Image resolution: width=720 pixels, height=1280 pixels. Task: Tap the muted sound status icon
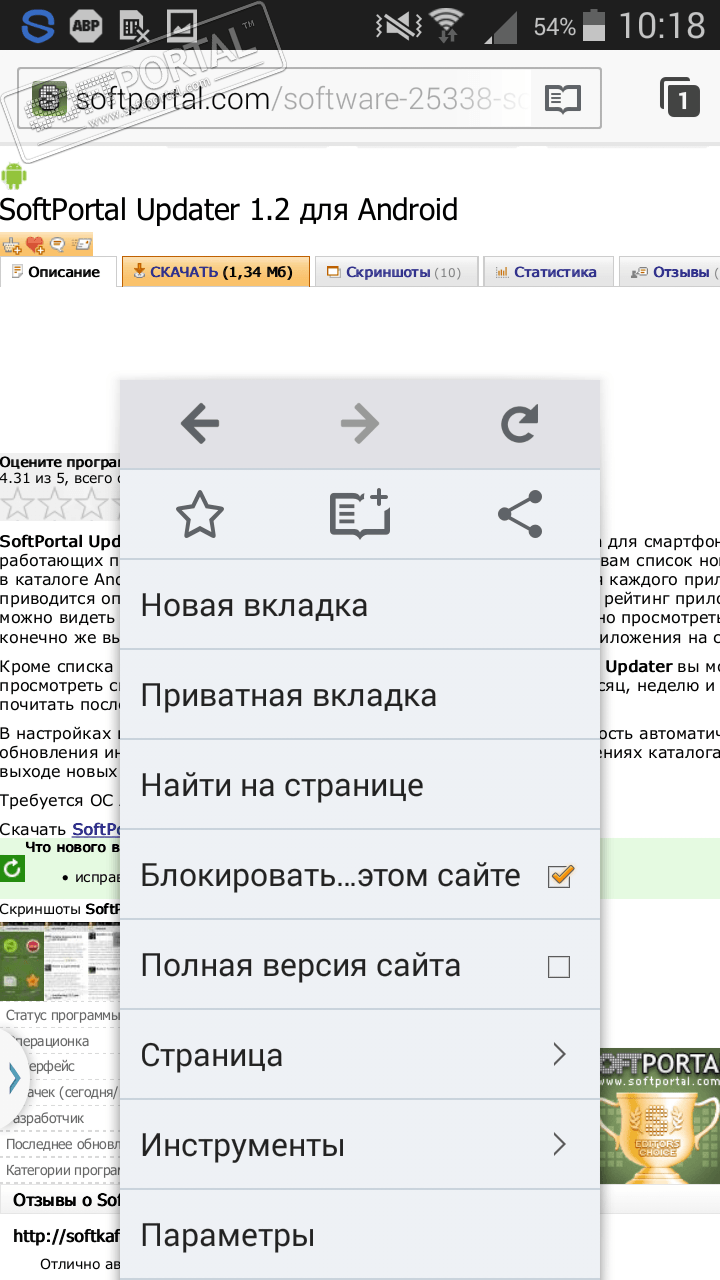[x=397, y=25]
